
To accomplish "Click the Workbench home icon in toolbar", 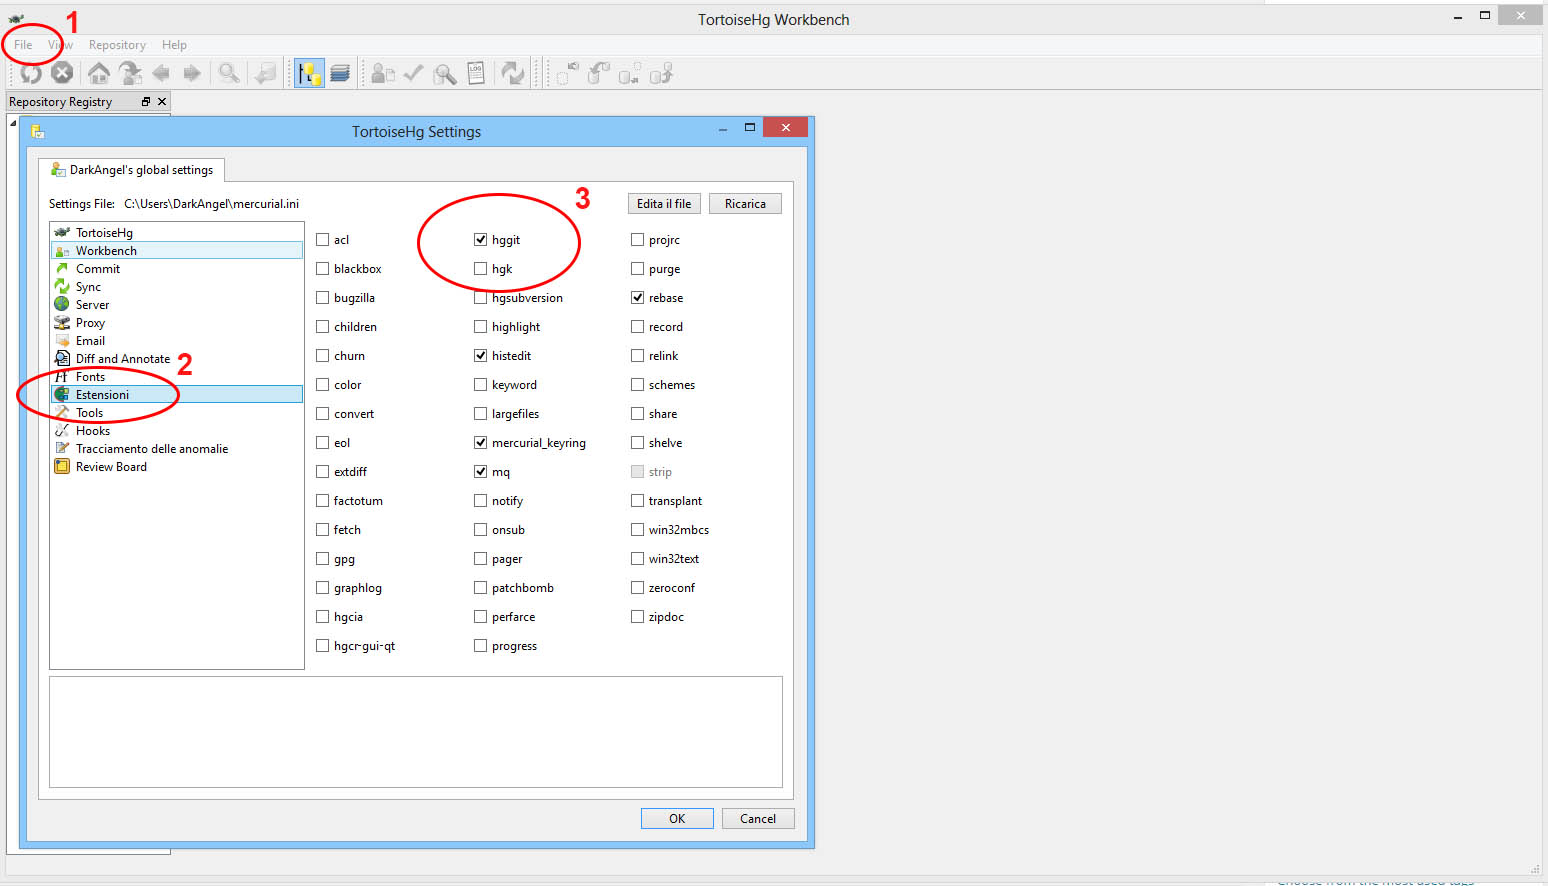I will coord(98,73).
